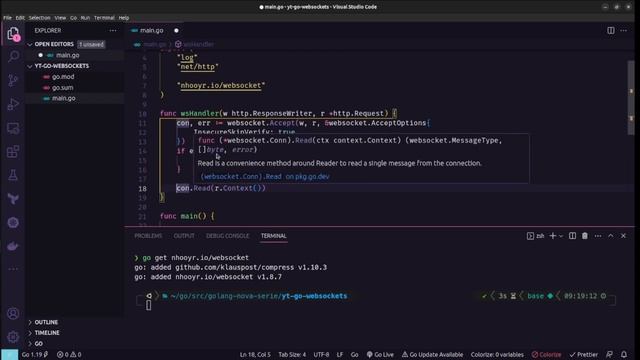
Task: Select main.go under Open Editors
Action: pos(67,55)
